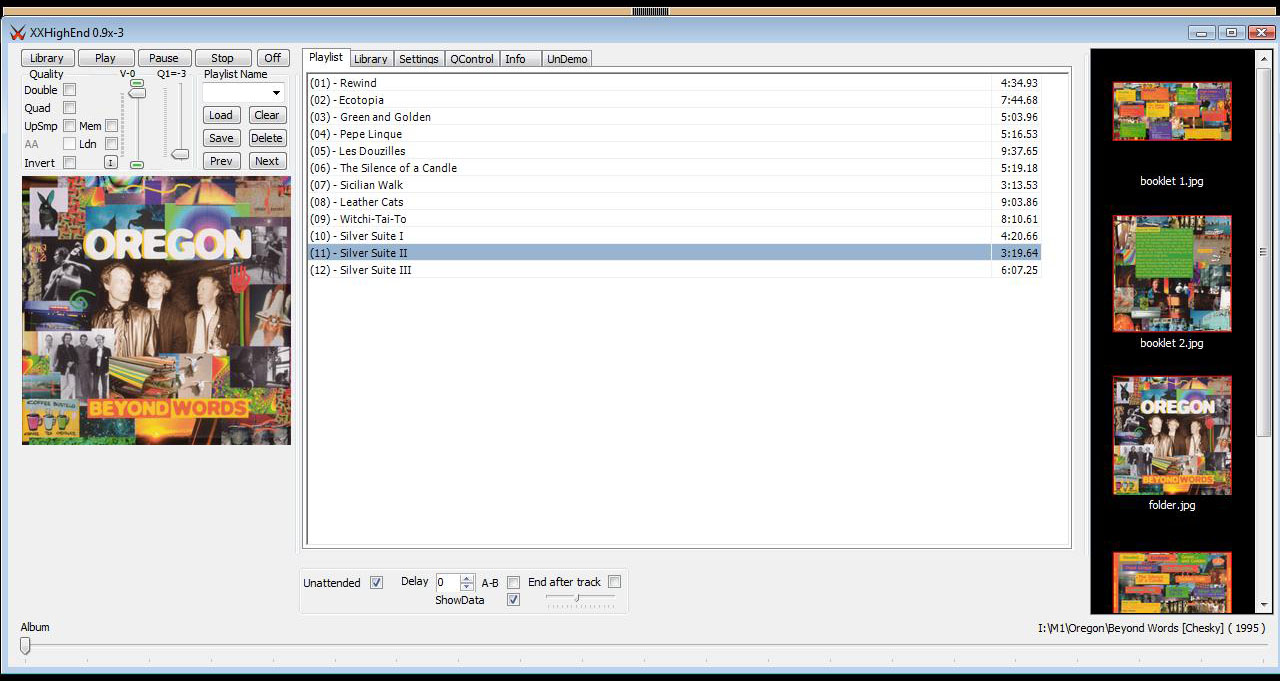Click the V-0 volume slider handle
Image resolution: width=1280 pixels, height=681 pixels.
(x=138, y=93)
